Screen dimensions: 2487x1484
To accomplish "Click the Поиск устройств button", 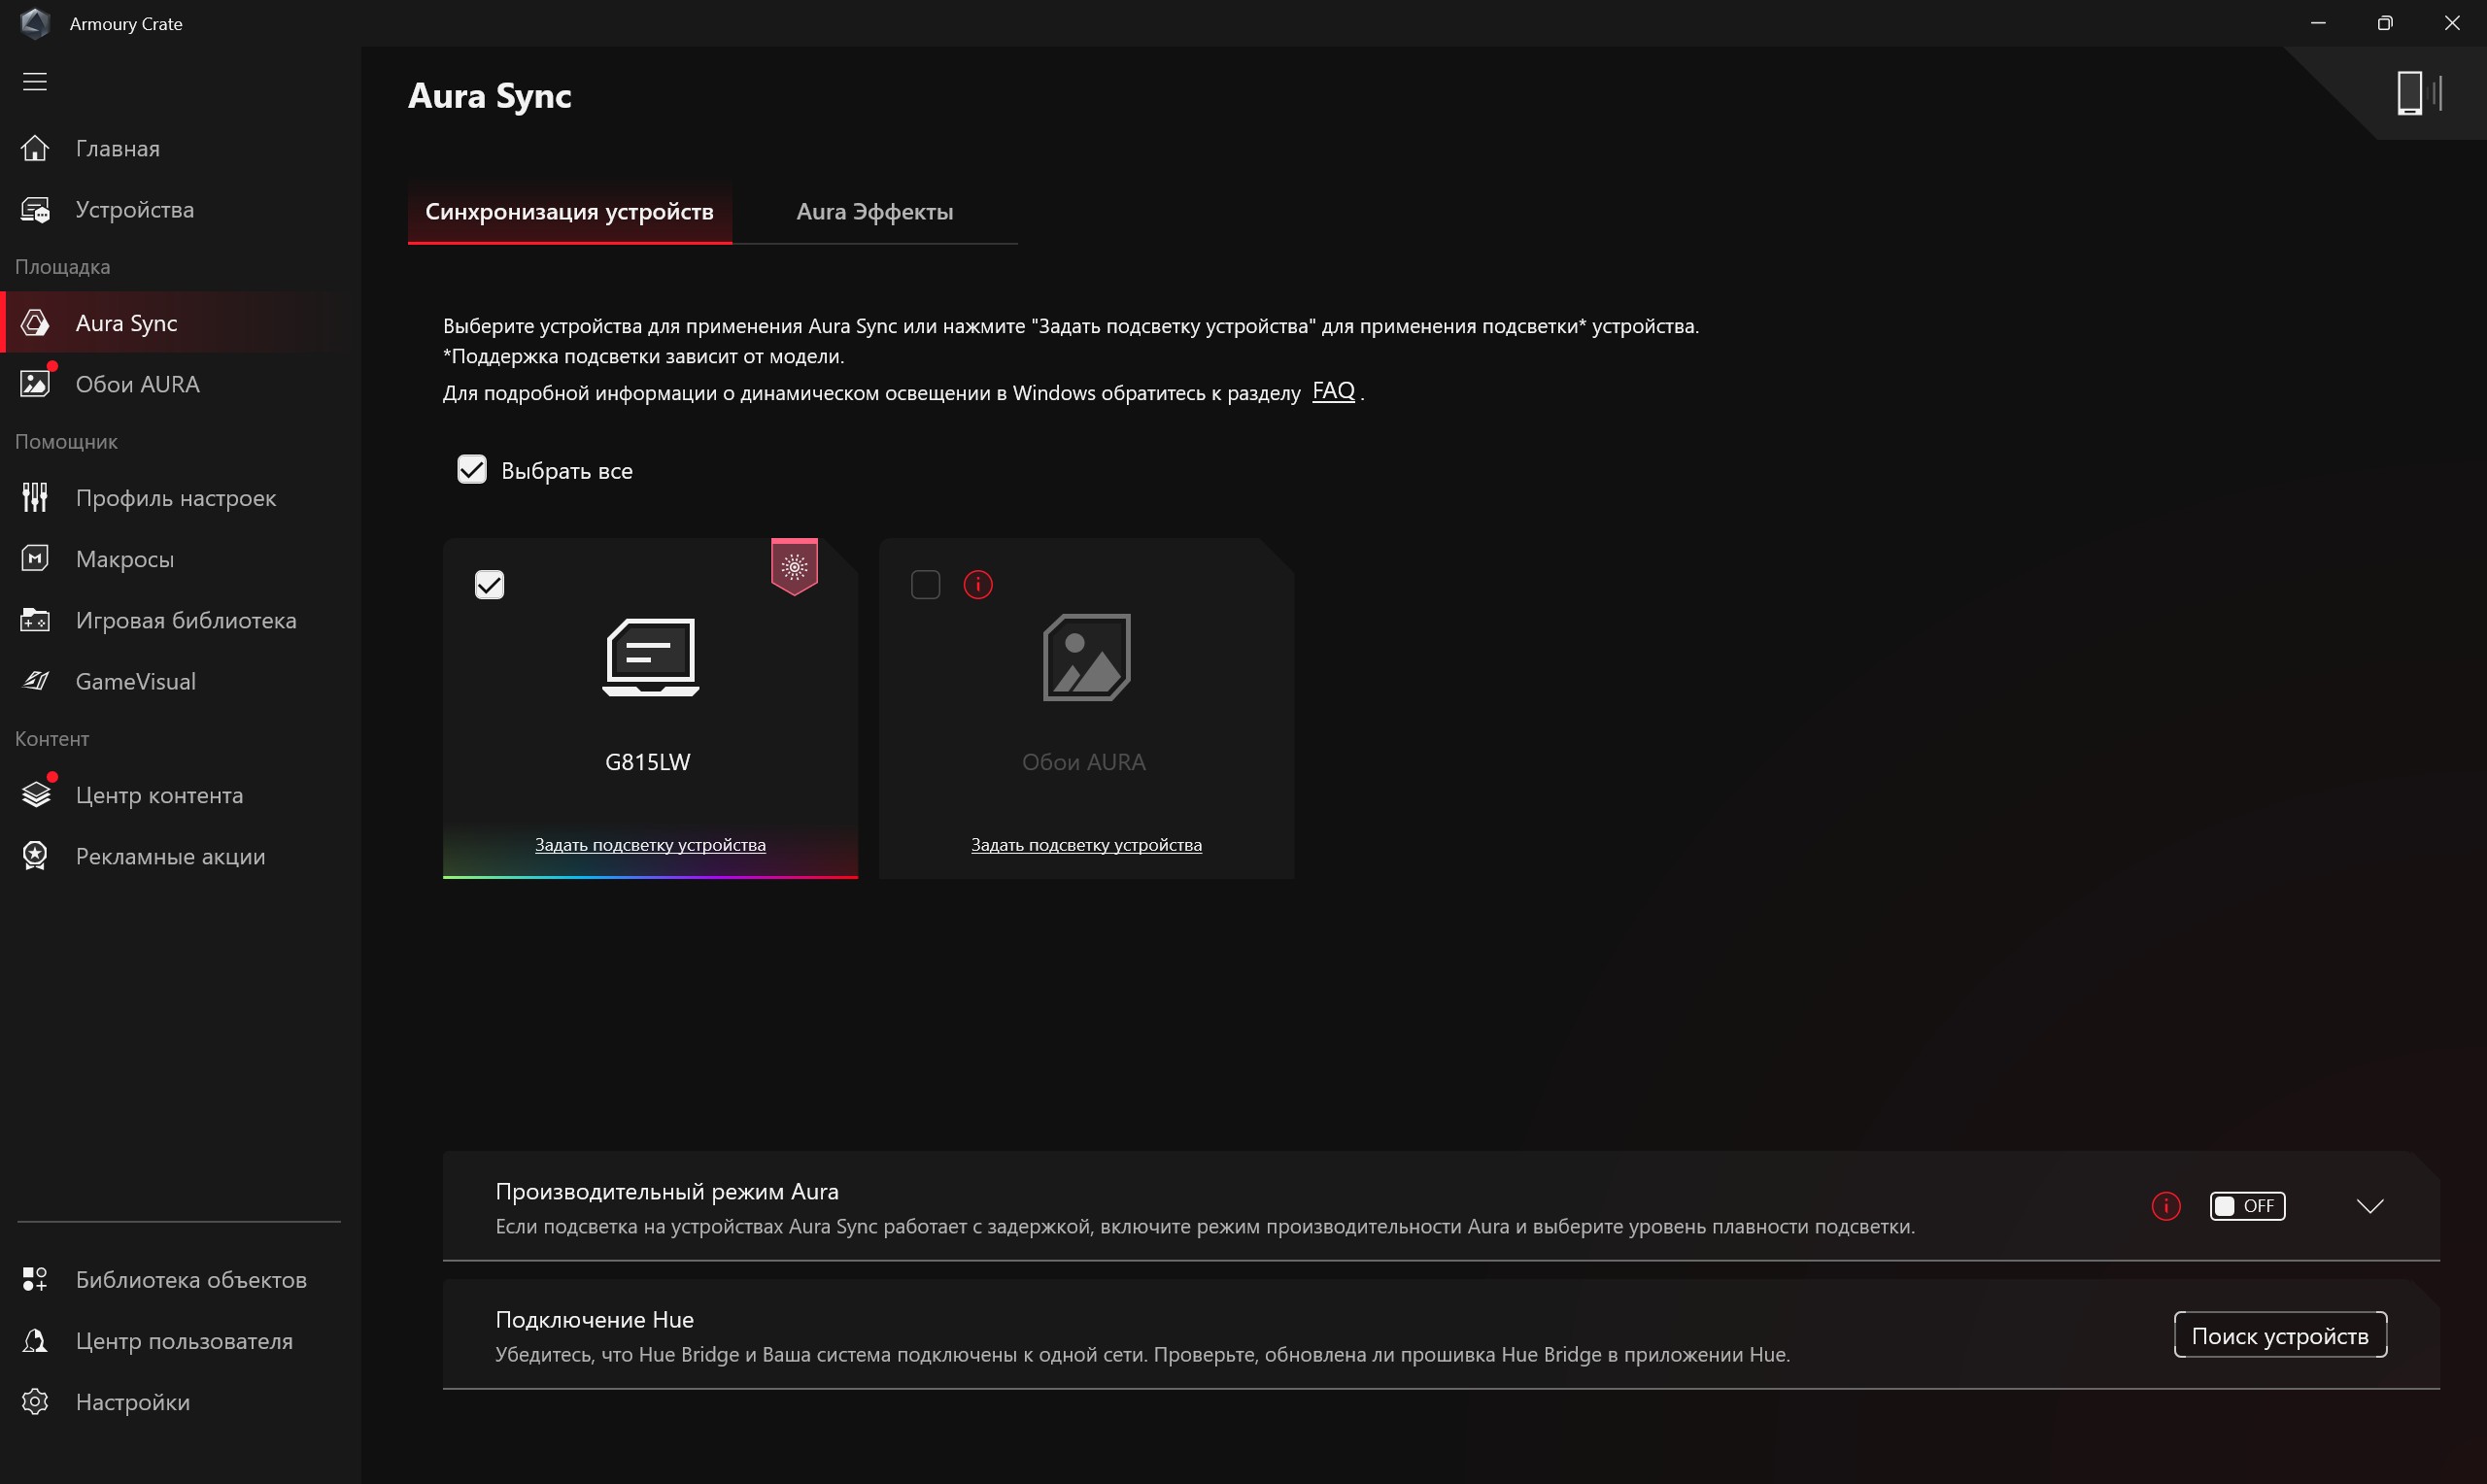I will pos(2280,1335).
